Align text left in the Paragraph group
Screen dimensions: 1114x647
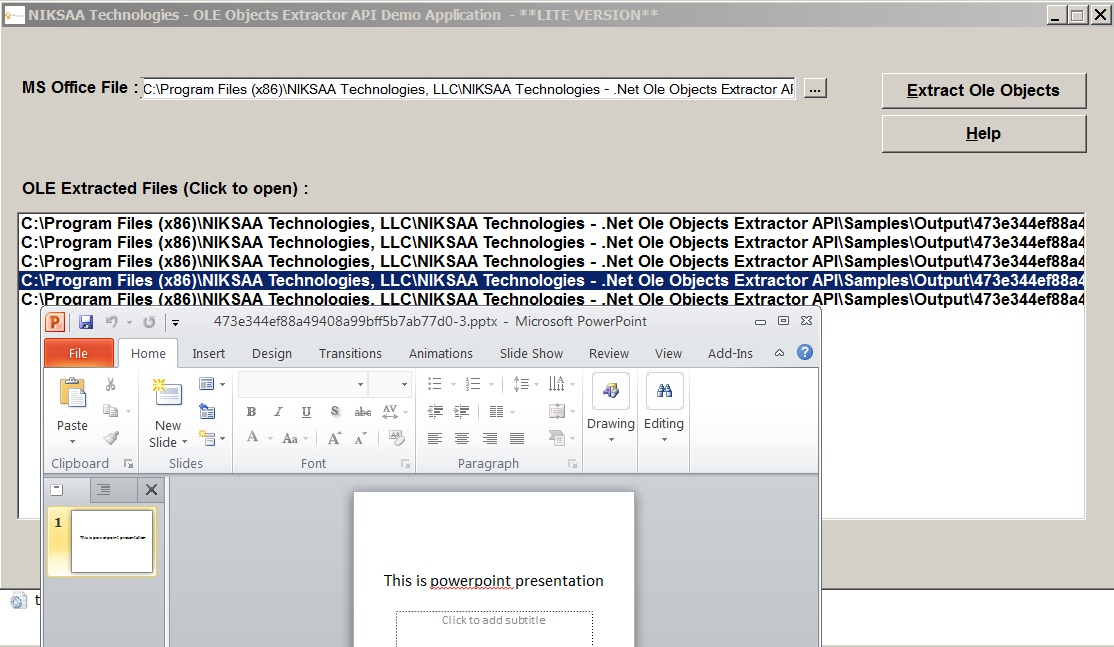[x=435, y=438]
